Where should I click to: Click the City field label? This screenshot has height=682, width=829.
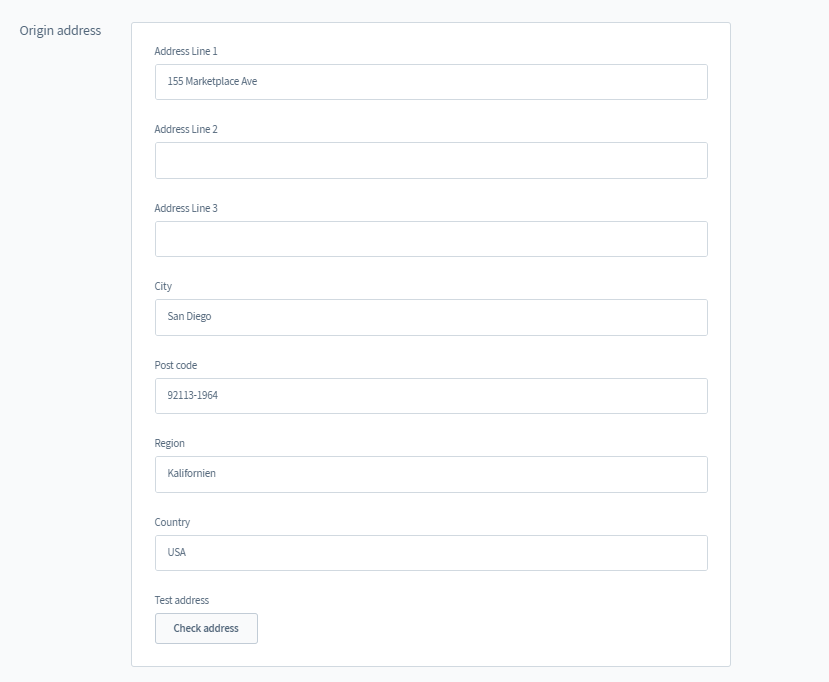tap(163, 286)
